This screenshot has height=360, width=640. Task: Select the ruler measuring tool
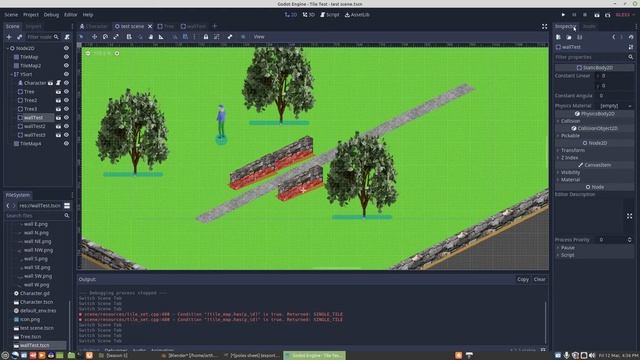click(161, 37)
